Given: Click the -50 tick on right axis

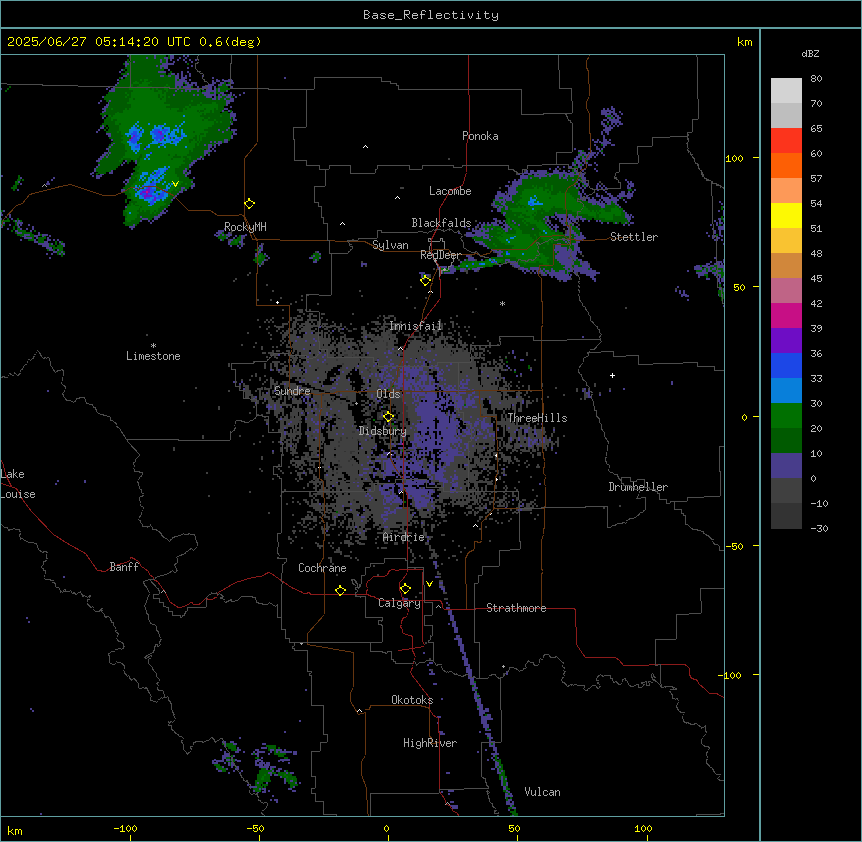Looking at the screenshot, I should 734,546.
